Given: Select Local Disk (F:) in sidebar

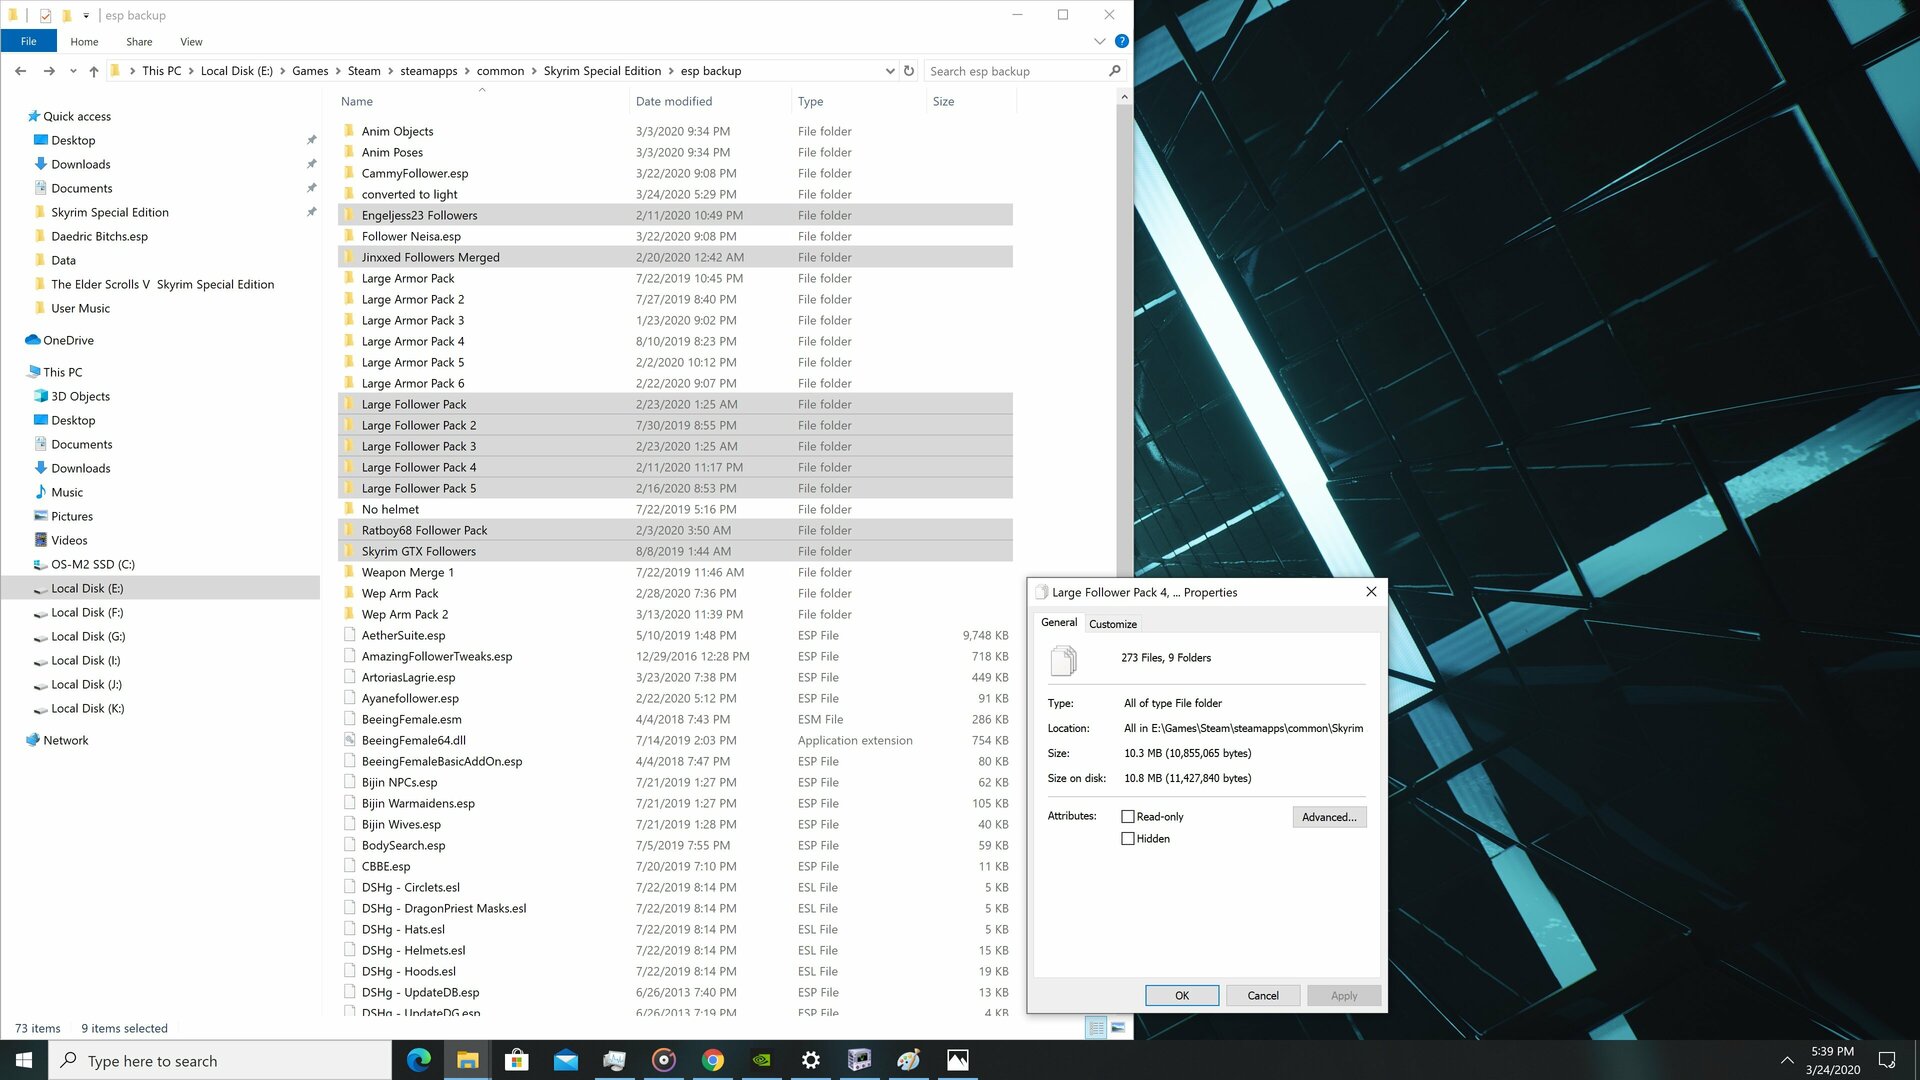Looking at the screenshot, I should click(x=87, y=612).
